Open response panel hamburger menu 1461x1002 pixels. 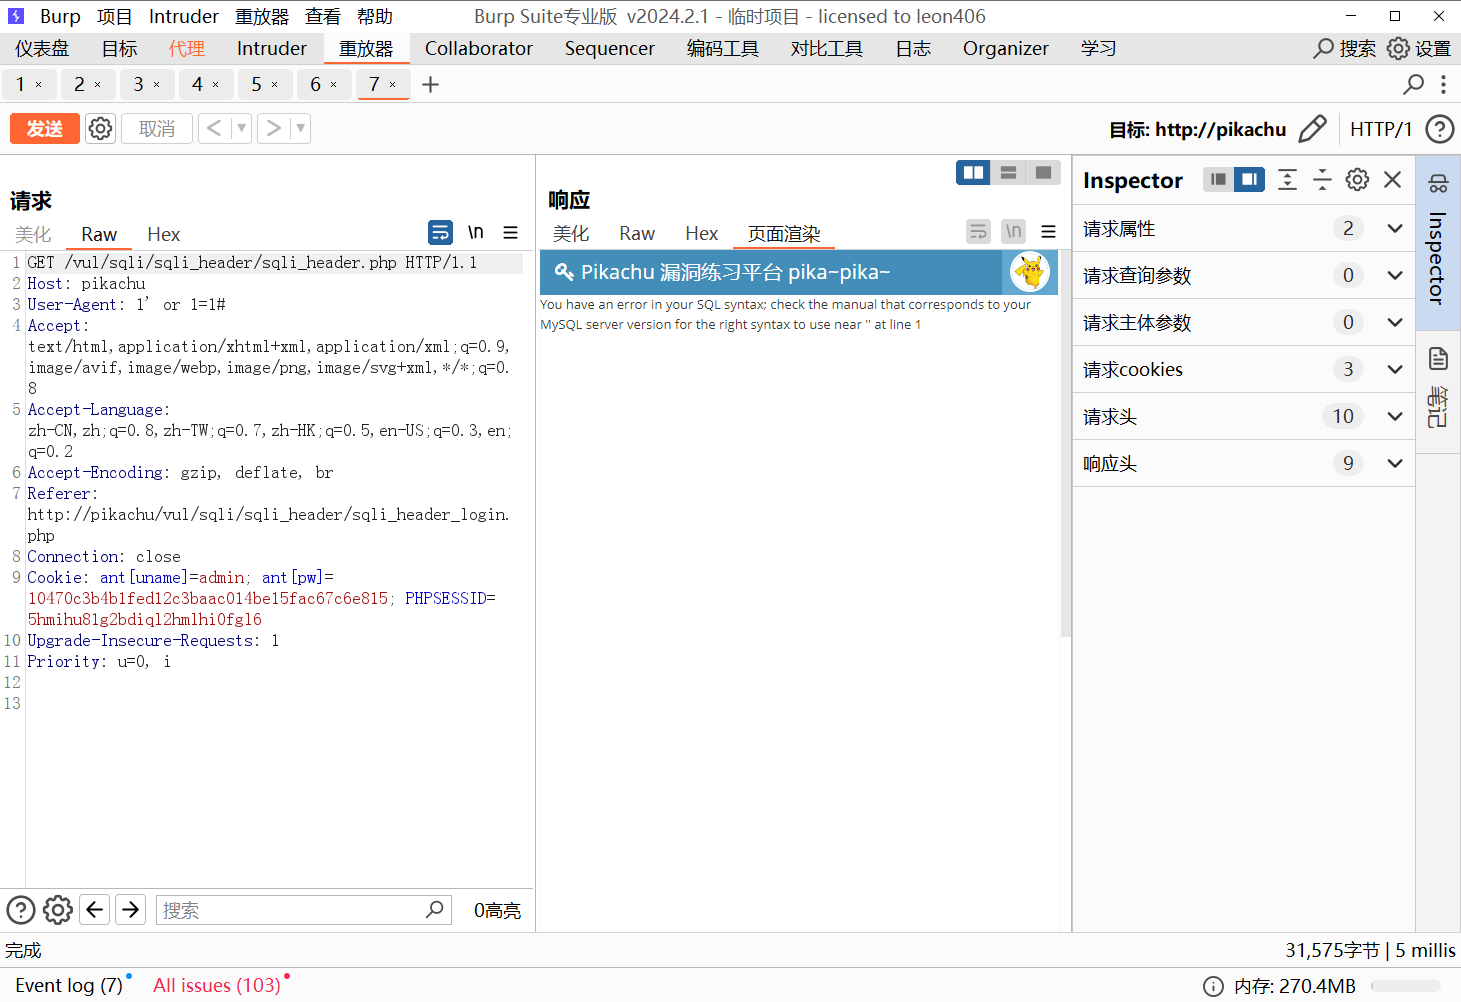click(x=1048, y=232)
